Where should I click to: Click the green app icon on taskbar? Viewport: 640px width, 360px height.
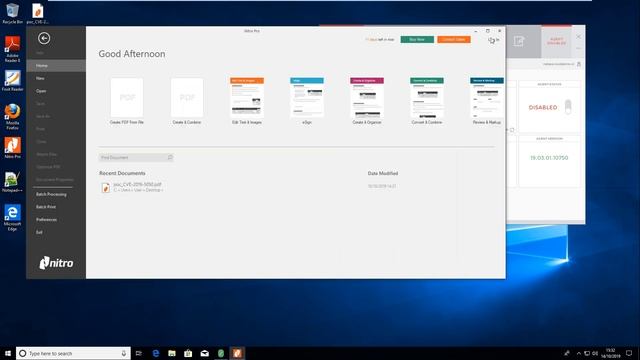click(x=221, y=353)
